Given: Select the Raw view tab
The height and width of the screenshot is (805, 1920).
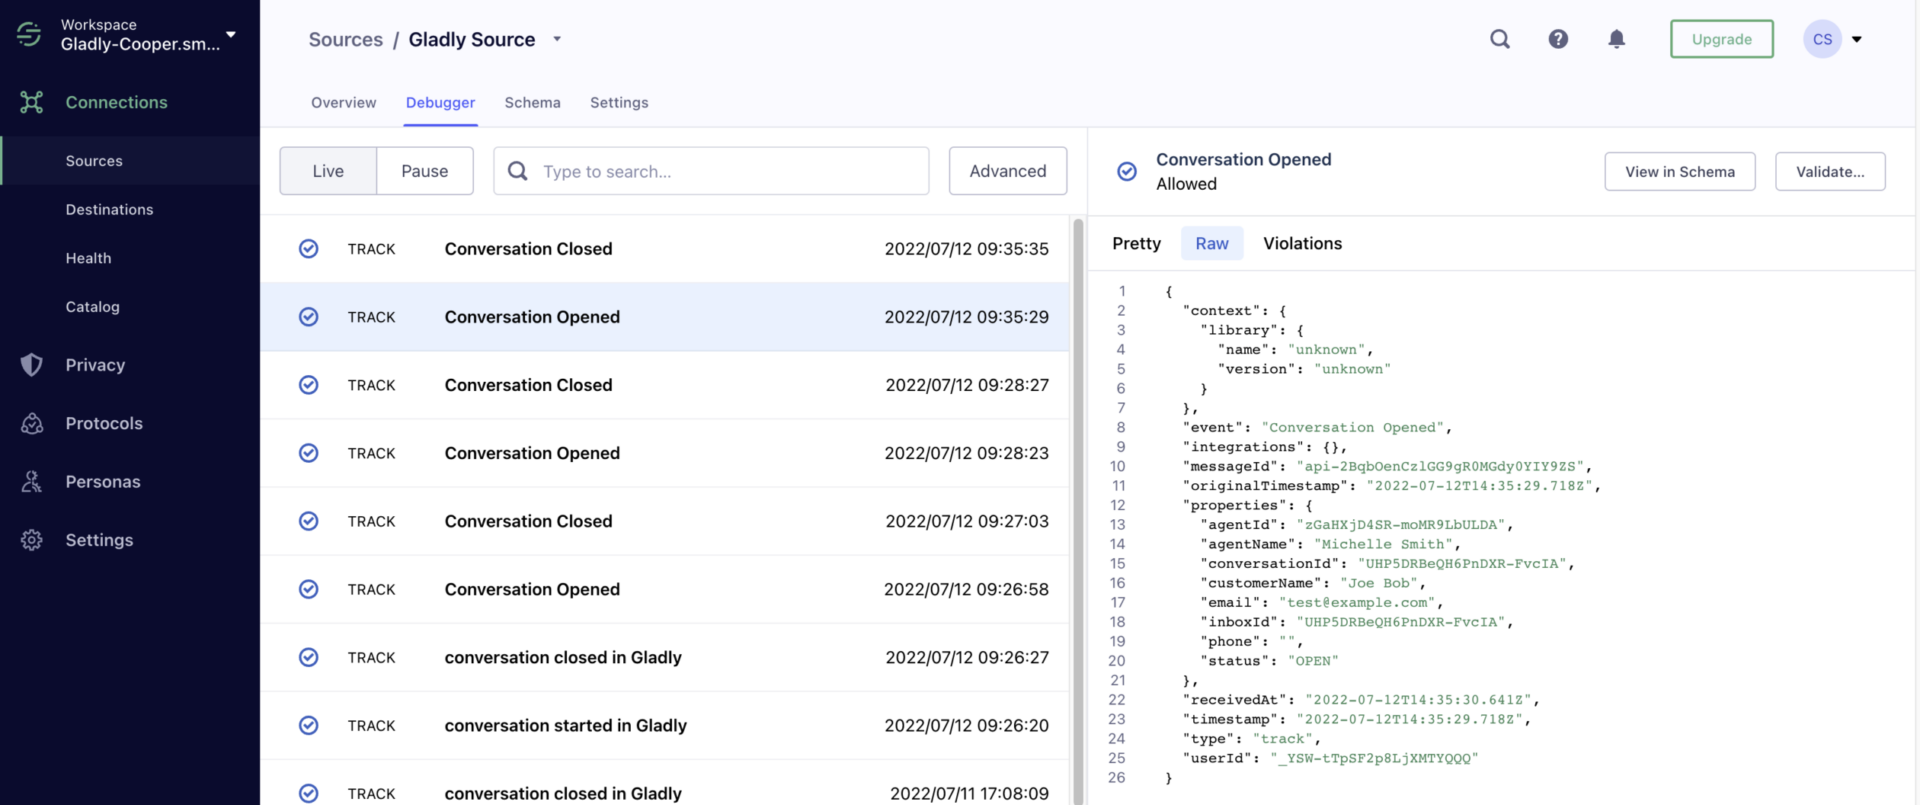Looking at the screenshot, I should point(1212,243).
